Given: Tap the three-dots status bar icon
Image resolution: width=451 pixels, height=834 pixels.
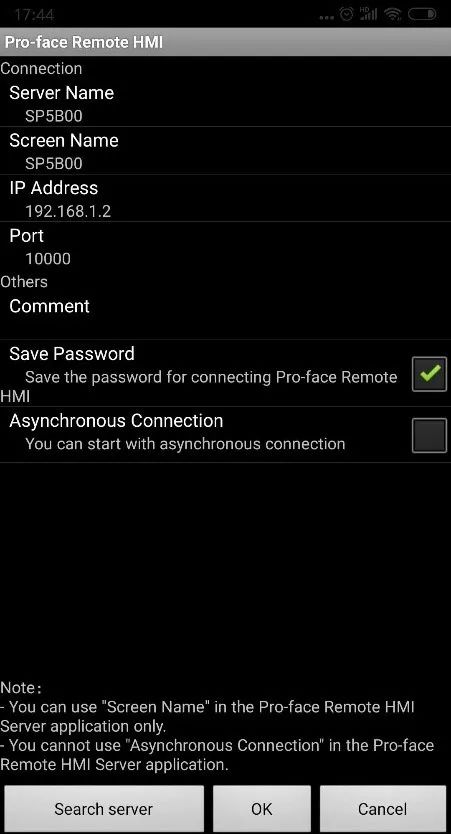Looking at the screenshot, I should tap(327, 17).
